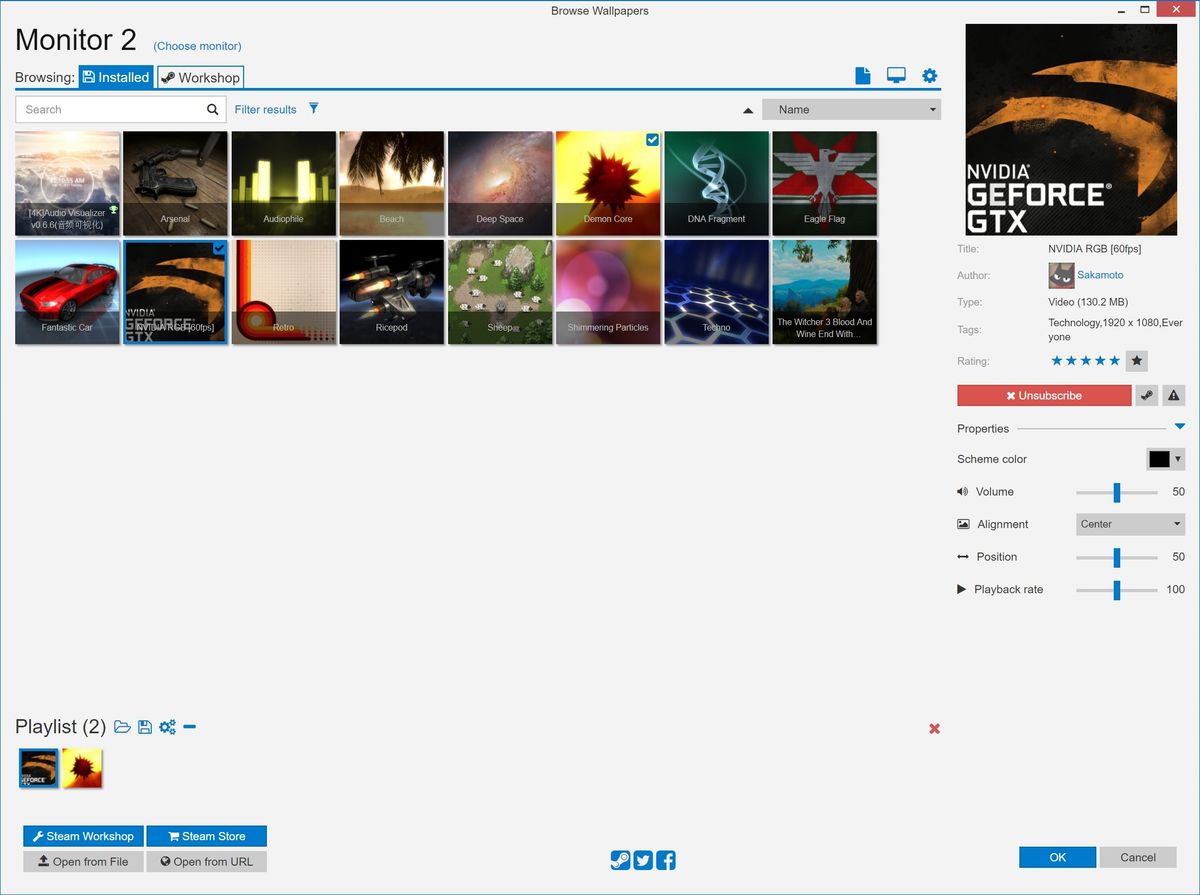This screenshot has height=895, width=1200.
Task: Open workshop page icon beside Unsubscribe
Action: (1146, 396)
